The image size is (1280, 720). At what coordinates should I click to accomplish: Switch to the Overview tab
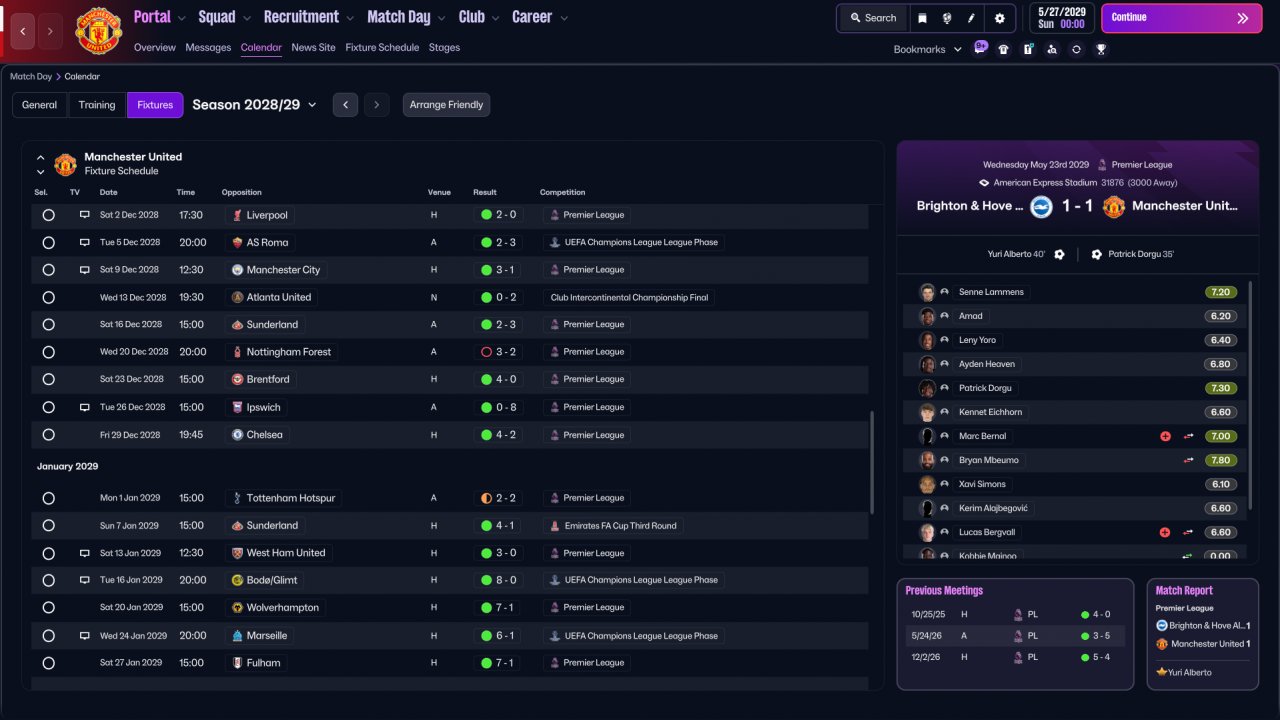(155, 47)
